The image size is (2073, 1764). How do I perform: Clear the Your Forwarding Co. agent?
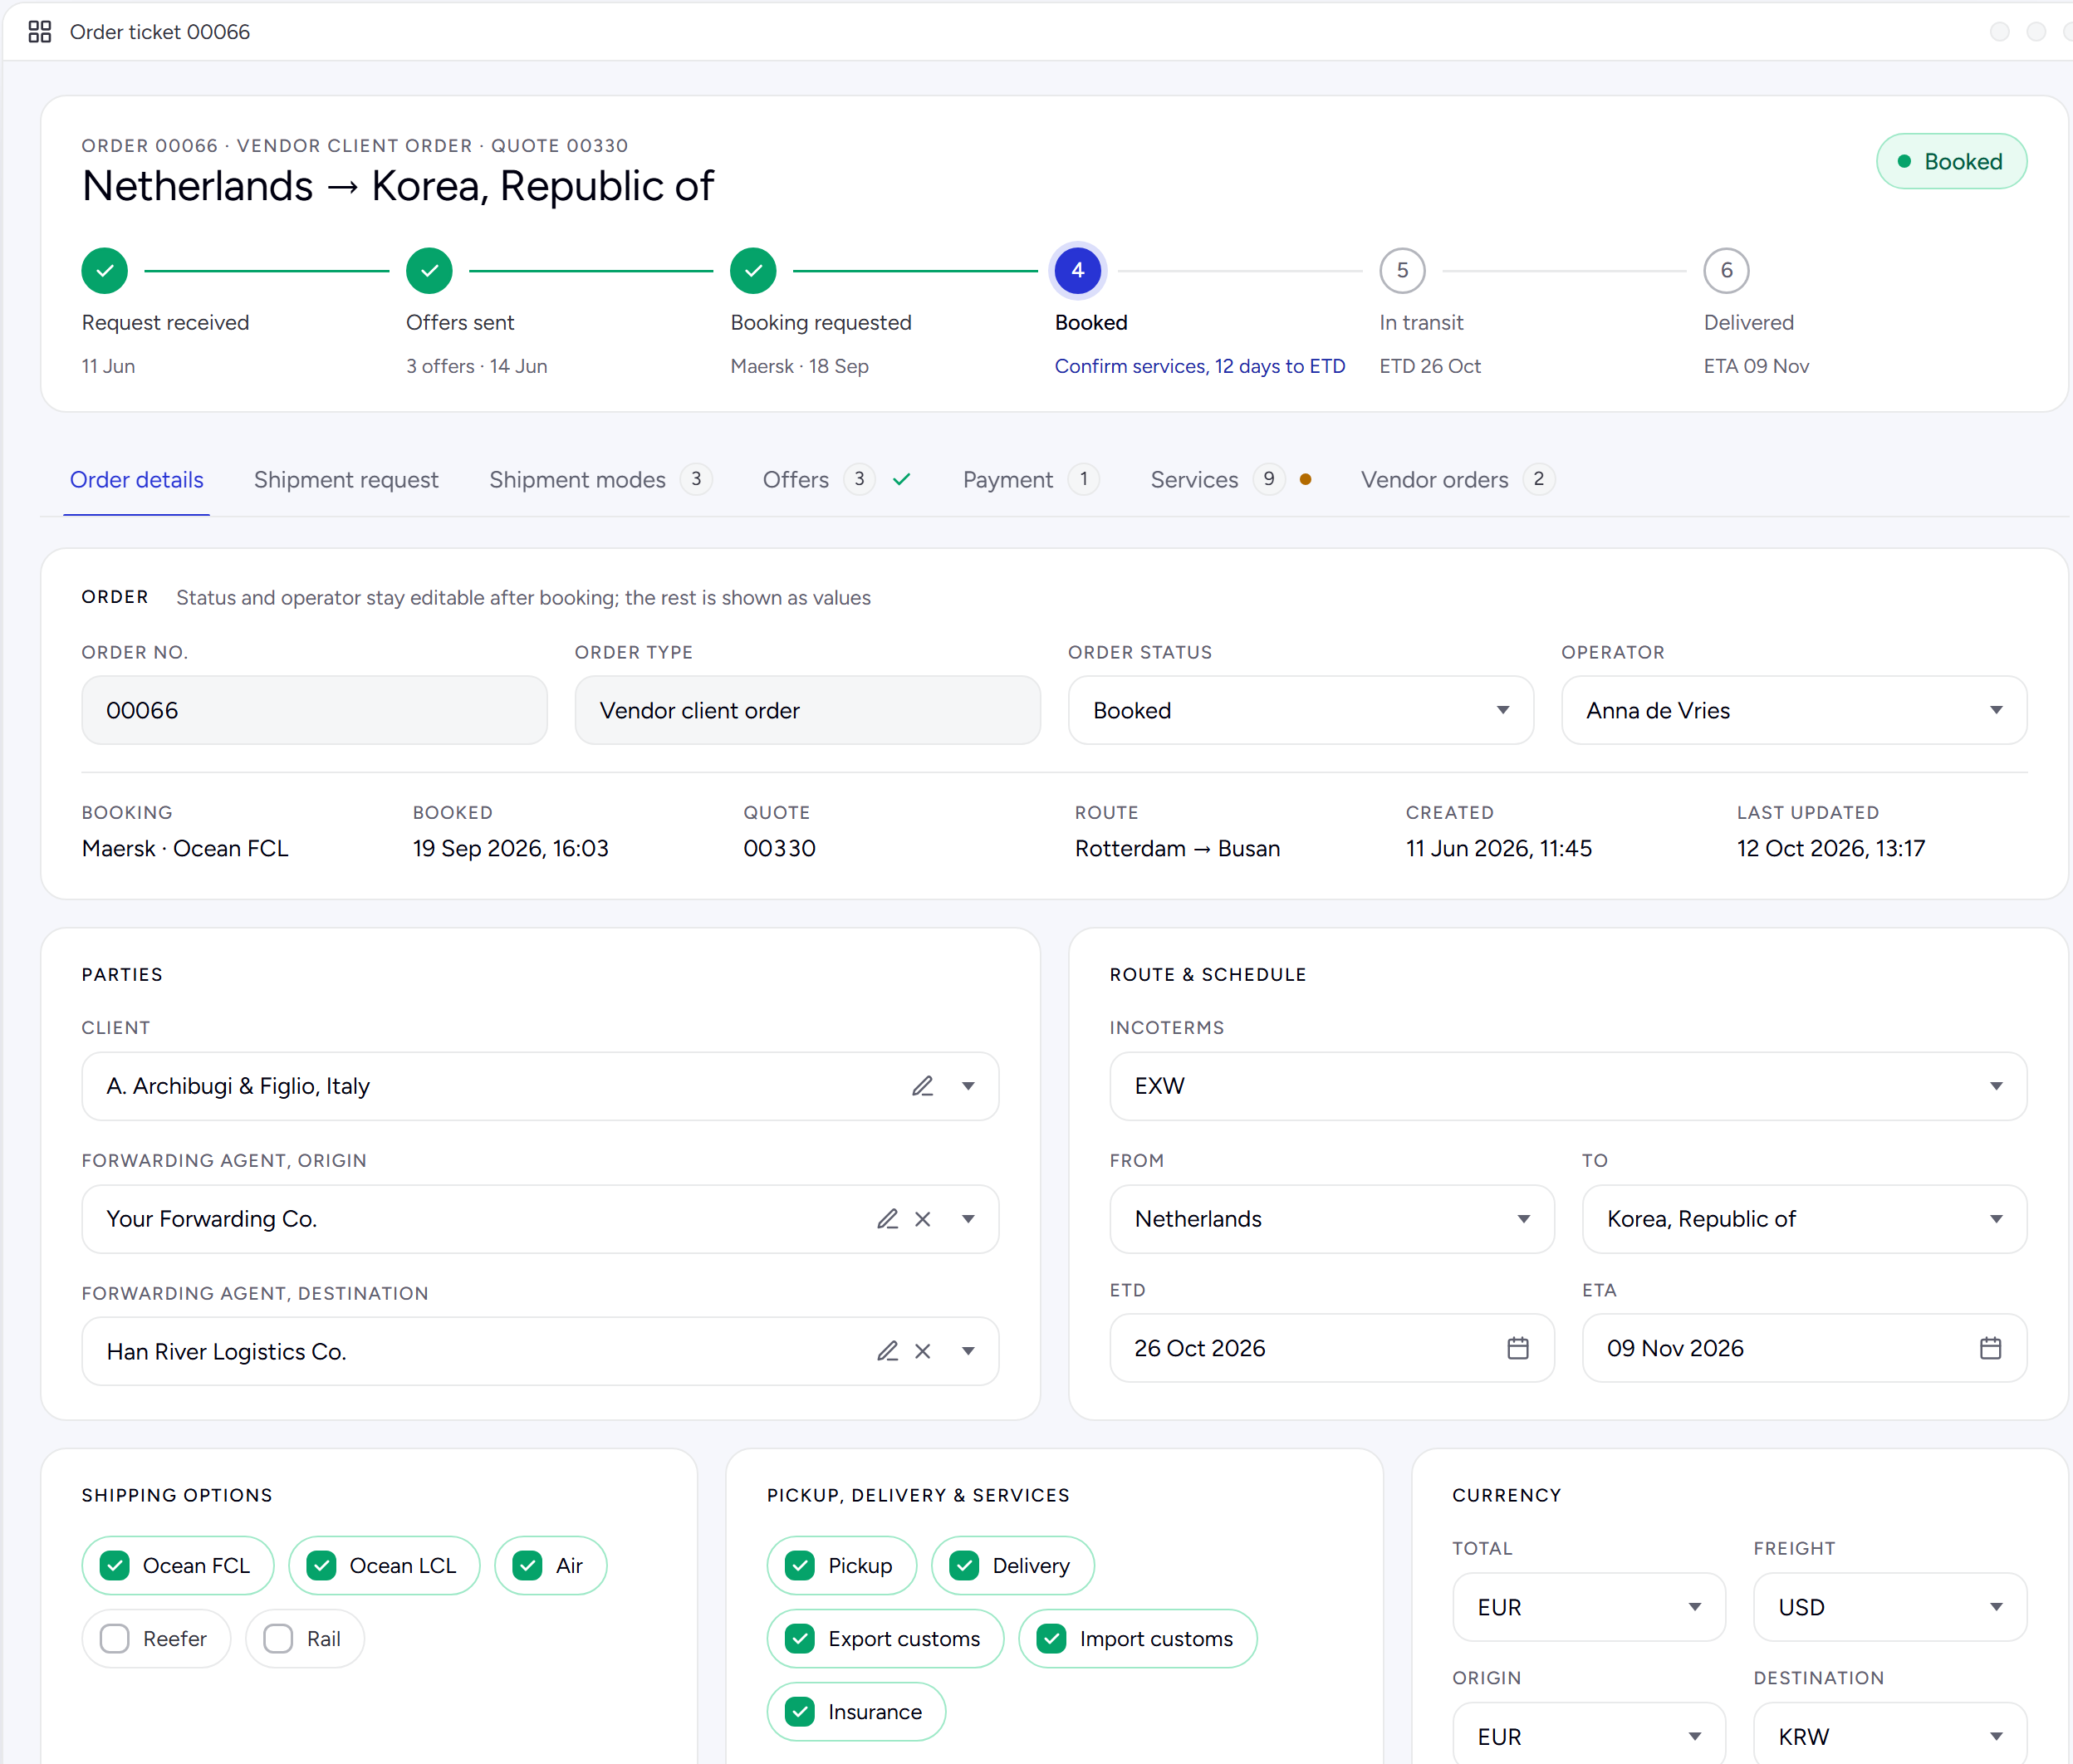(923, 1219)
